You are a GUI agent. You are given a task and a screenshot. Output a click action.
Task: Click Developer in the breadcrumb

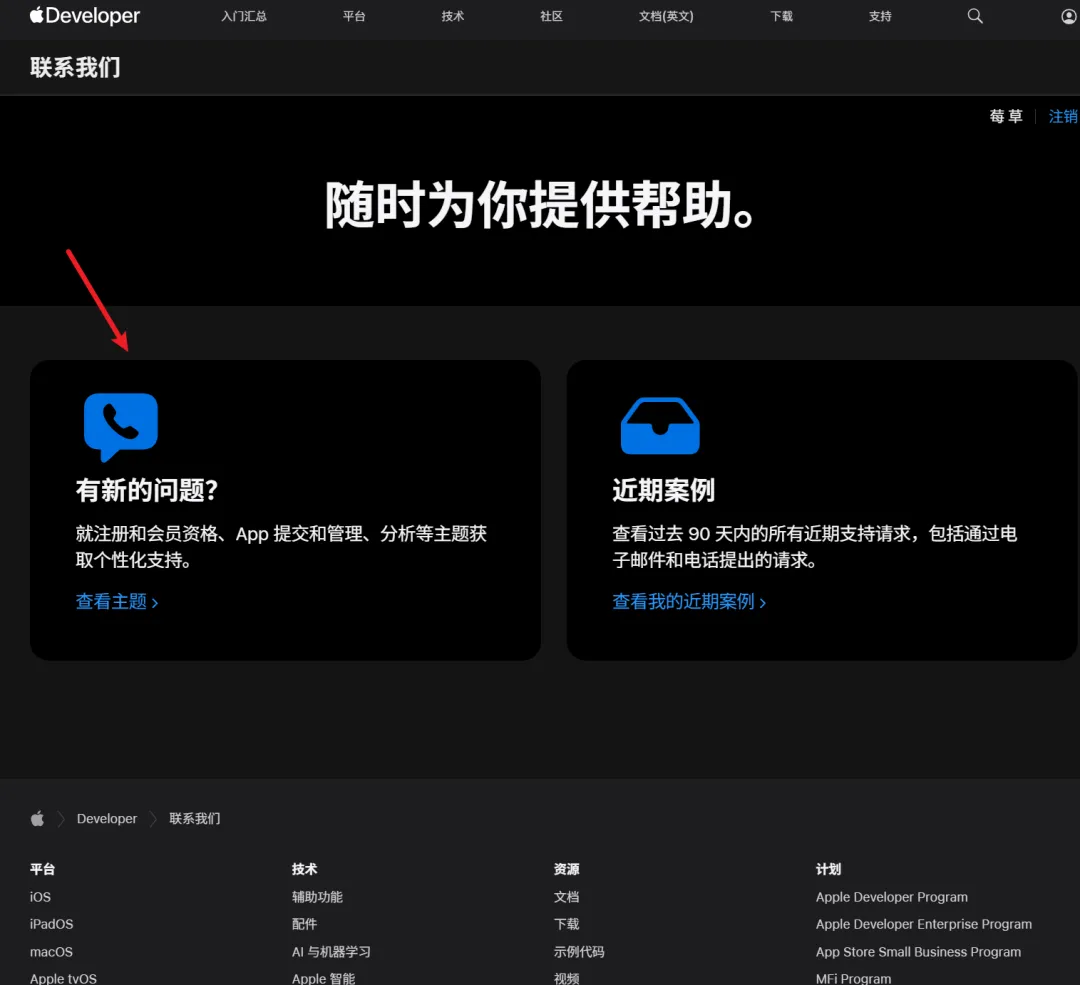[x=107, y=818]
